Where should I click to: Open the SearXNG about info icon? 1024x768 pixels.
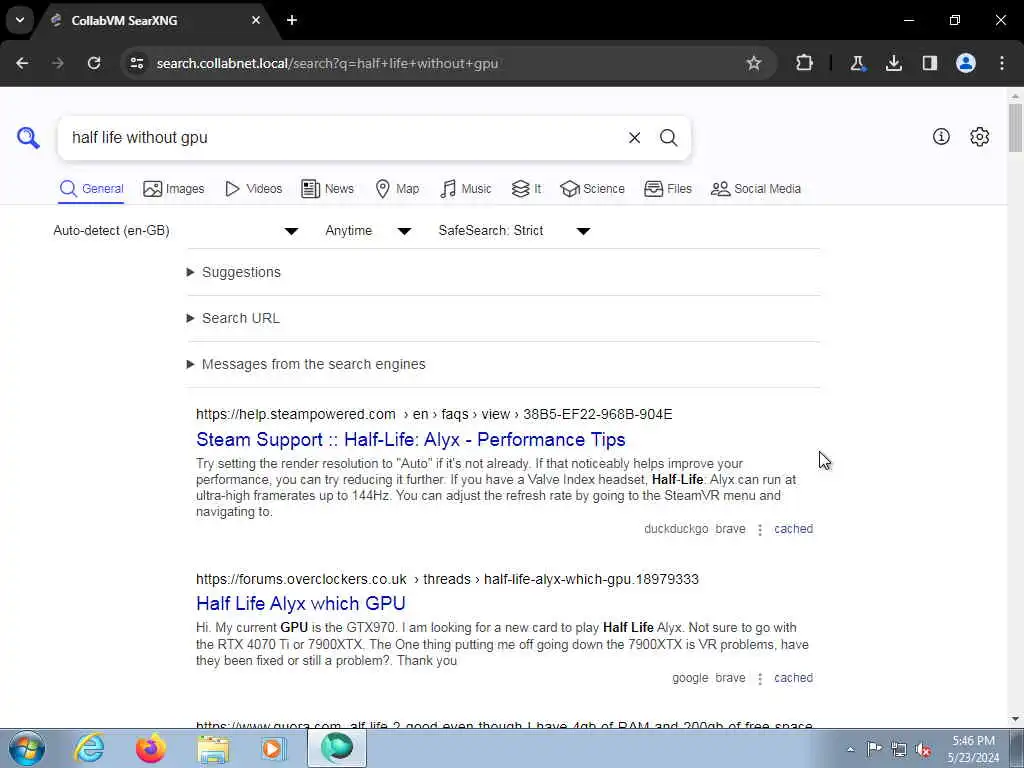941,136
